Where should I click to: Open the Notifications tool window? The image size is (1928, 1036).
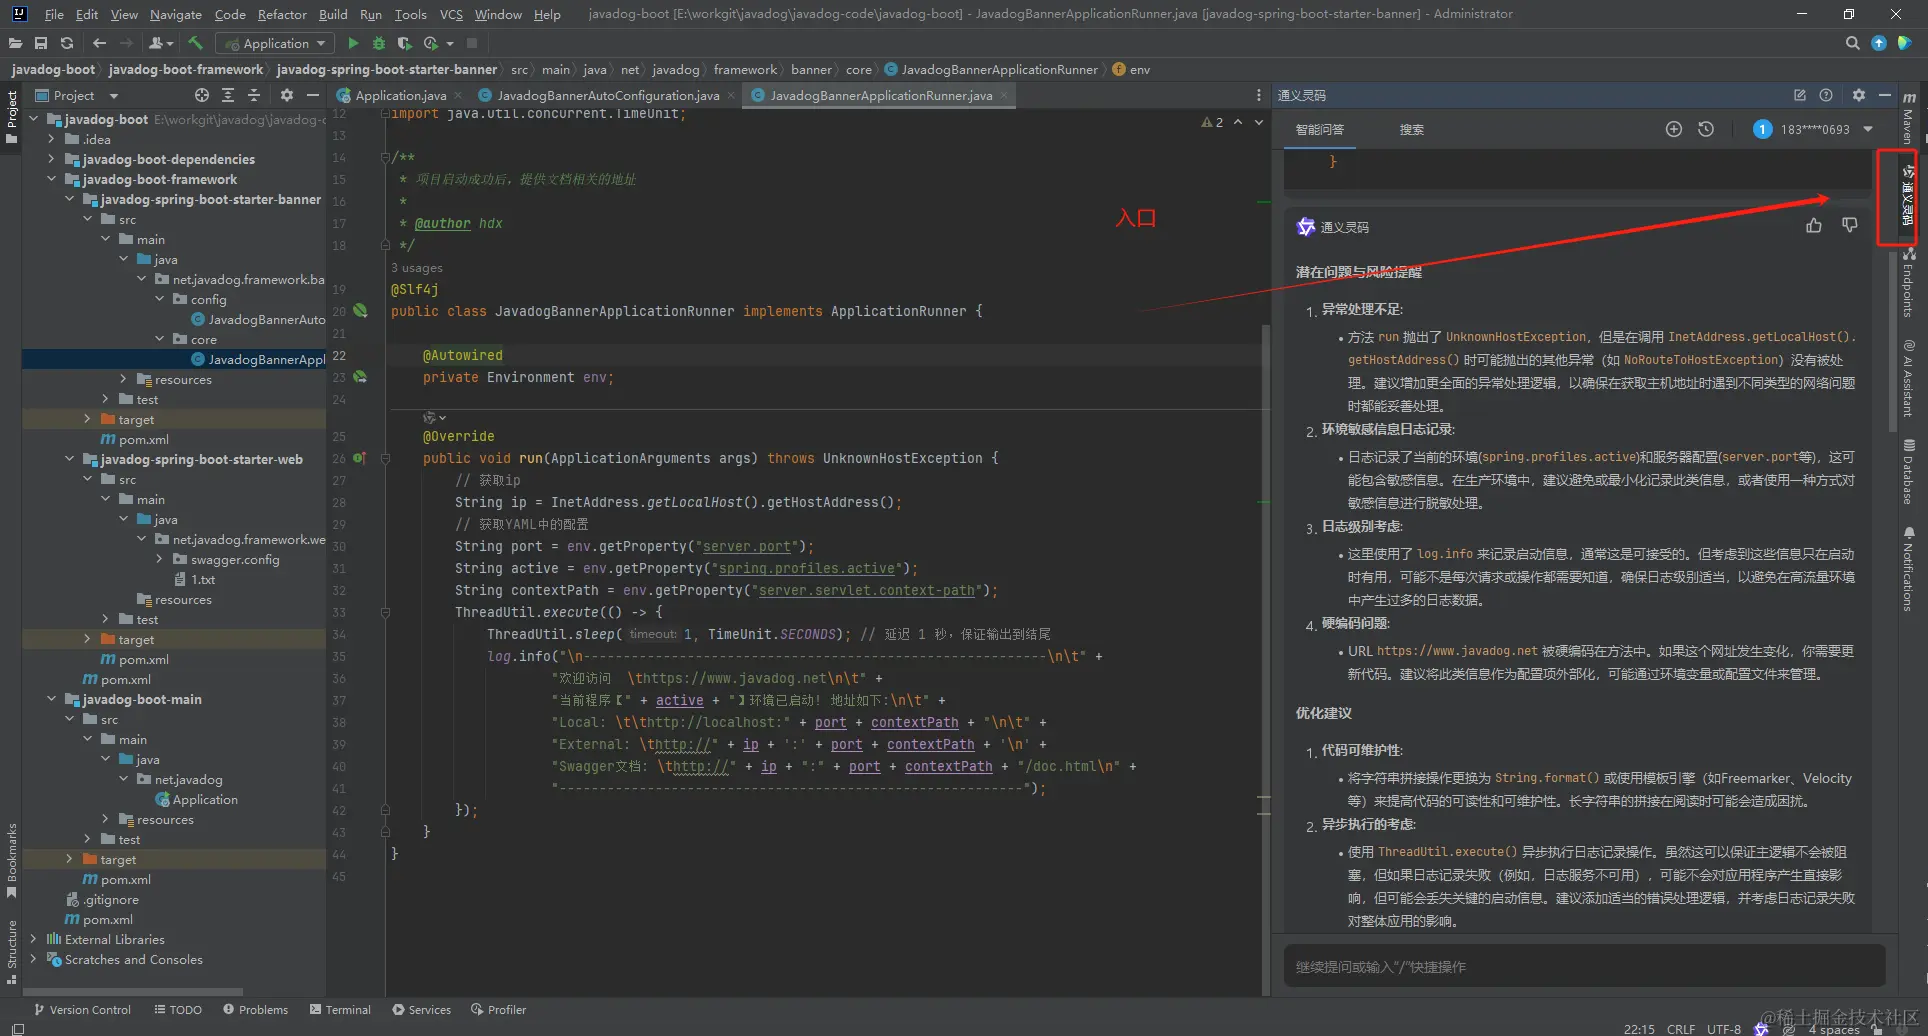1908,569
